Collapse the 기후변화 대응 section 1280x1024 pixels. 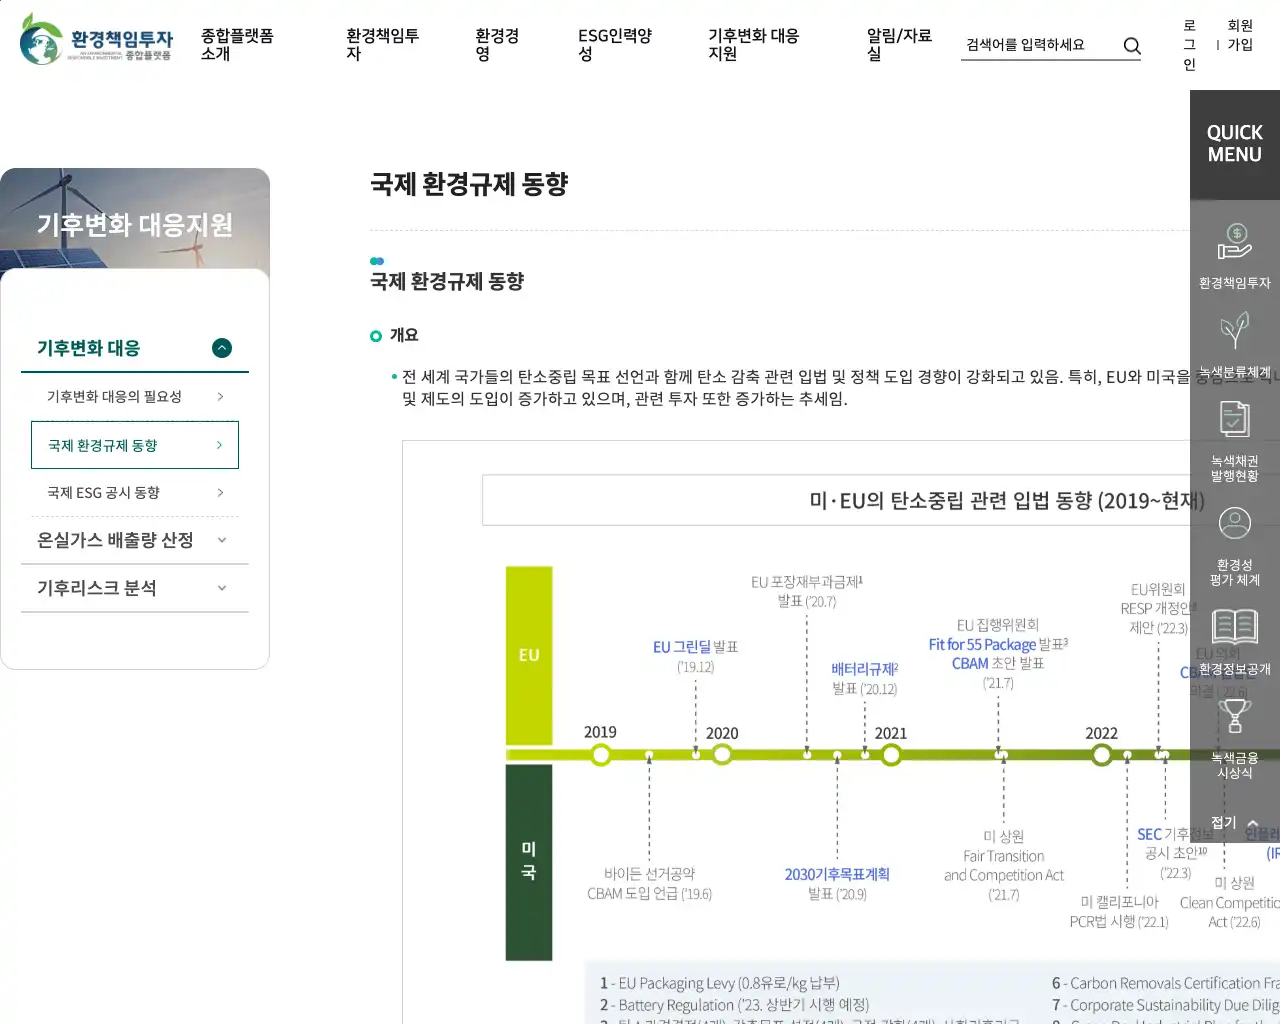[222, 348]
